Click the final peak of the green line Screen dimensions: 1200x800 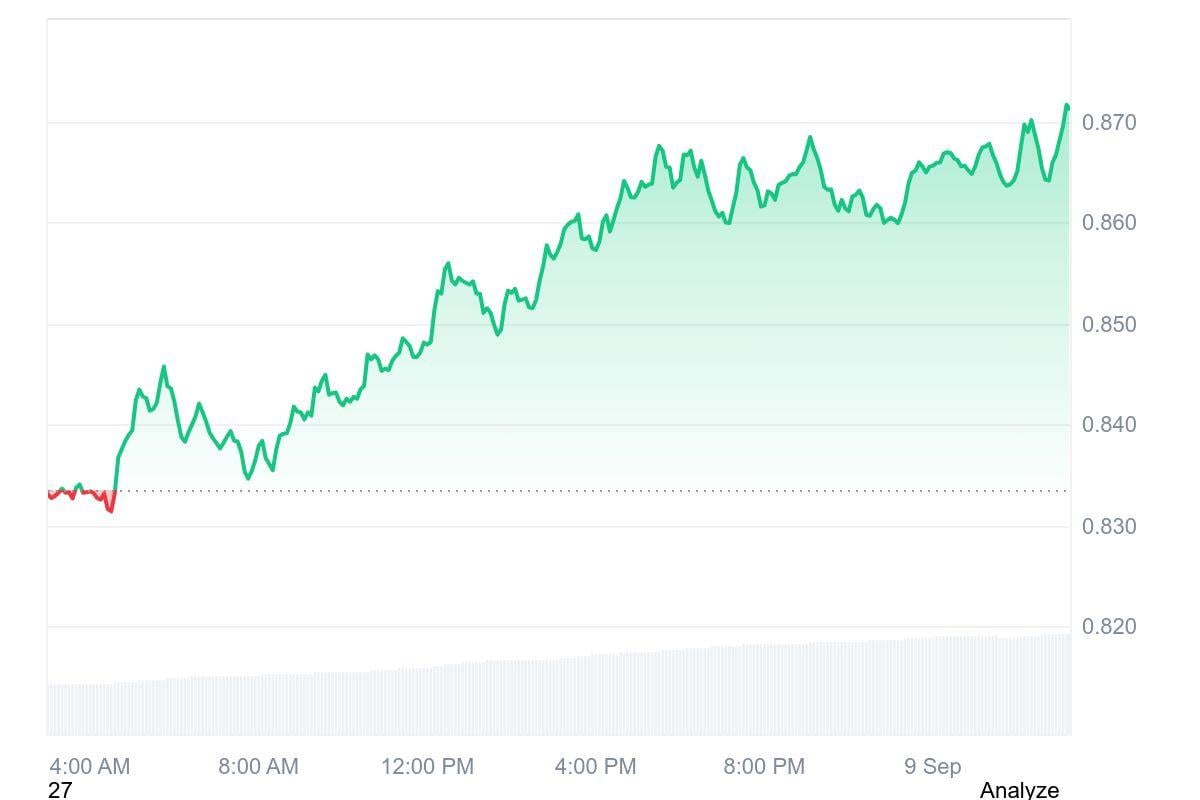coord(1067,106)
